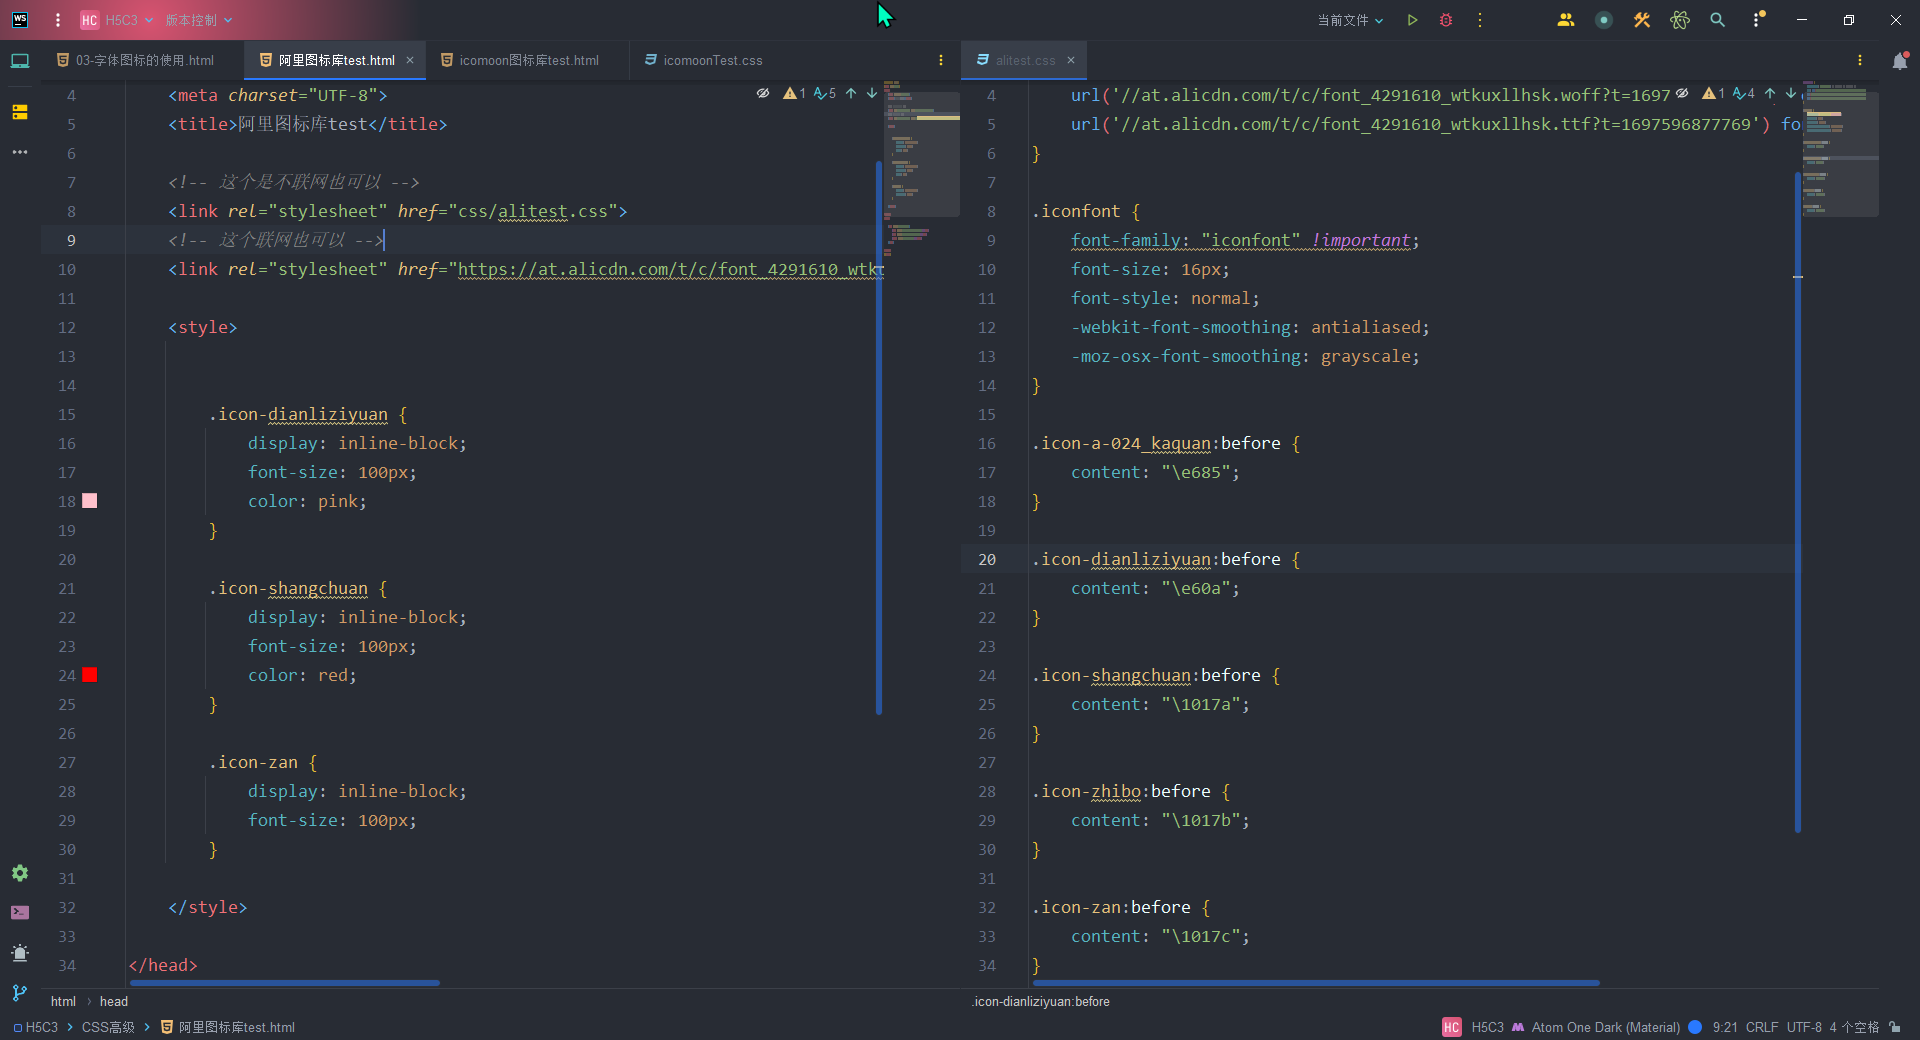Open warnings indicator in left editor

point(795,93)
